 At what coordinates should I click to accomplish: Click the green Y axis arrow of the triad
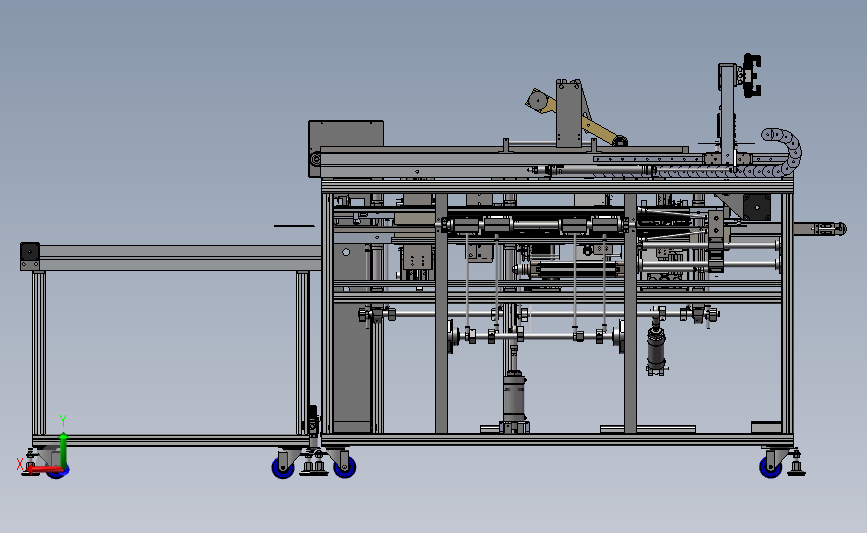(x=63, y=451)
